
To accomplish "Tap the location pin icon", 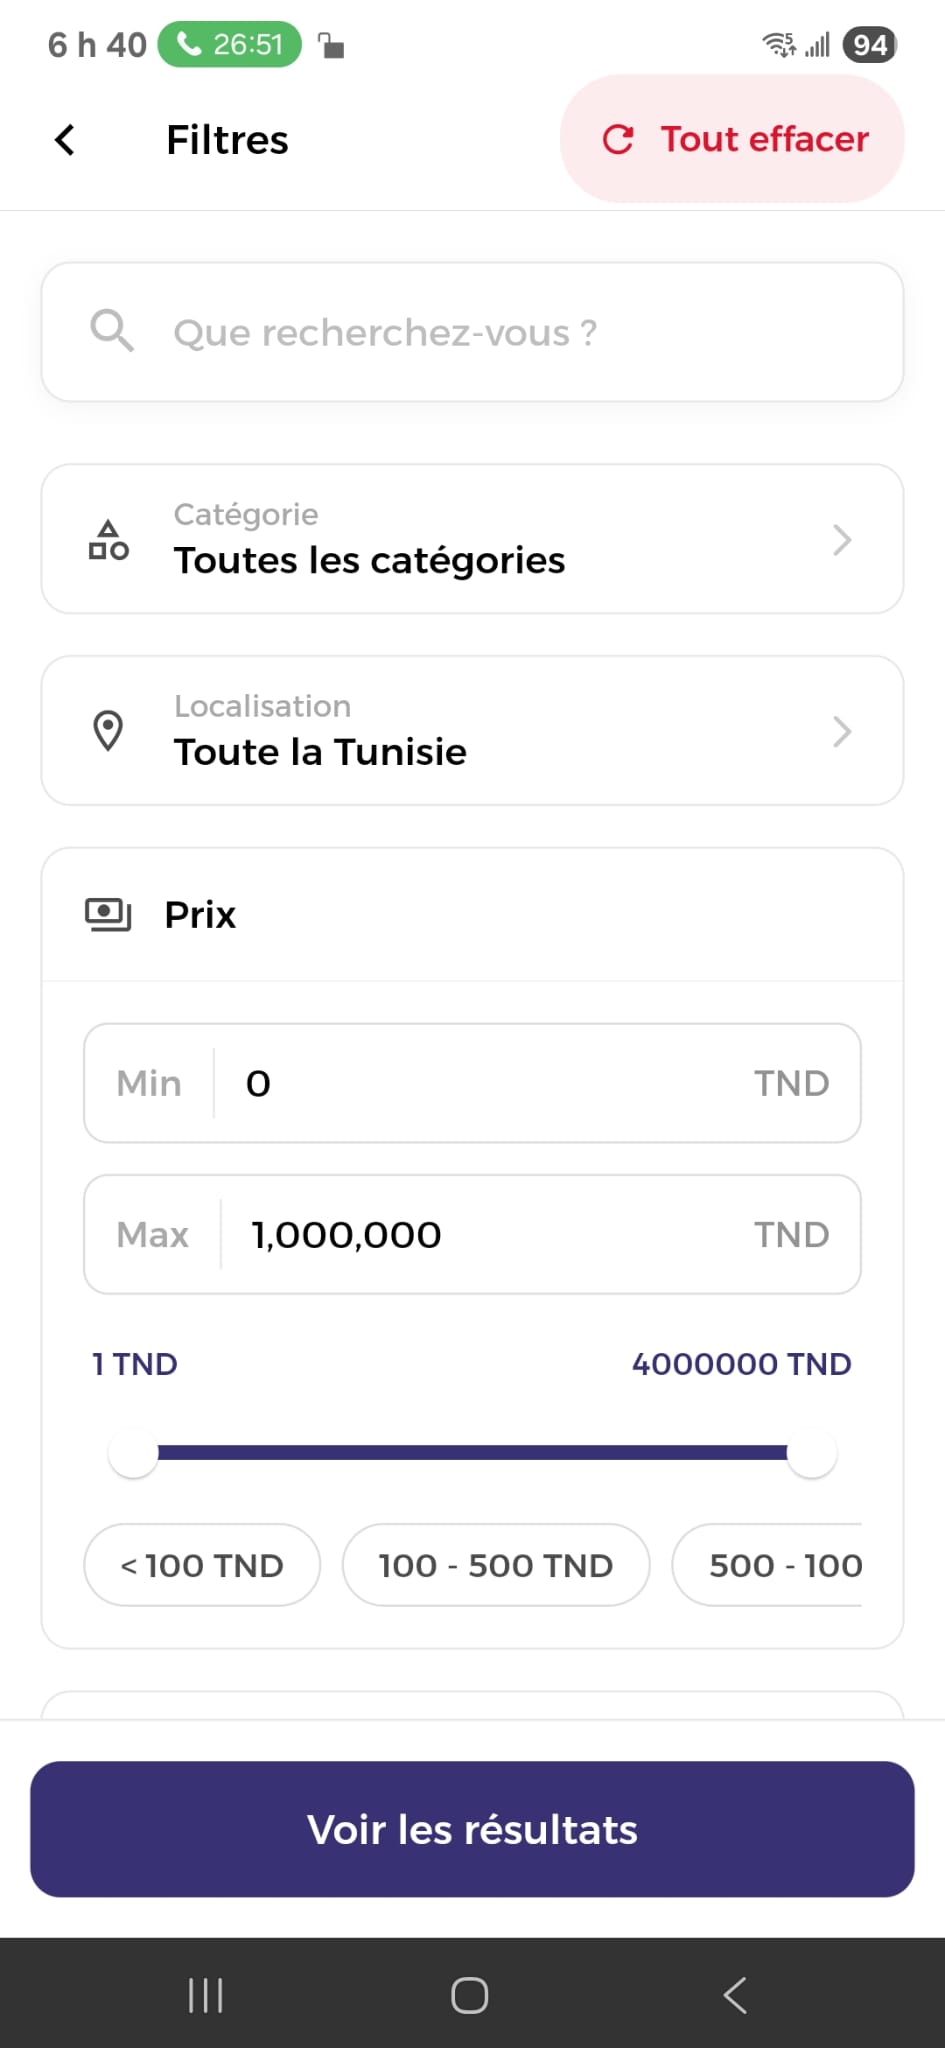I will [108, 731].
